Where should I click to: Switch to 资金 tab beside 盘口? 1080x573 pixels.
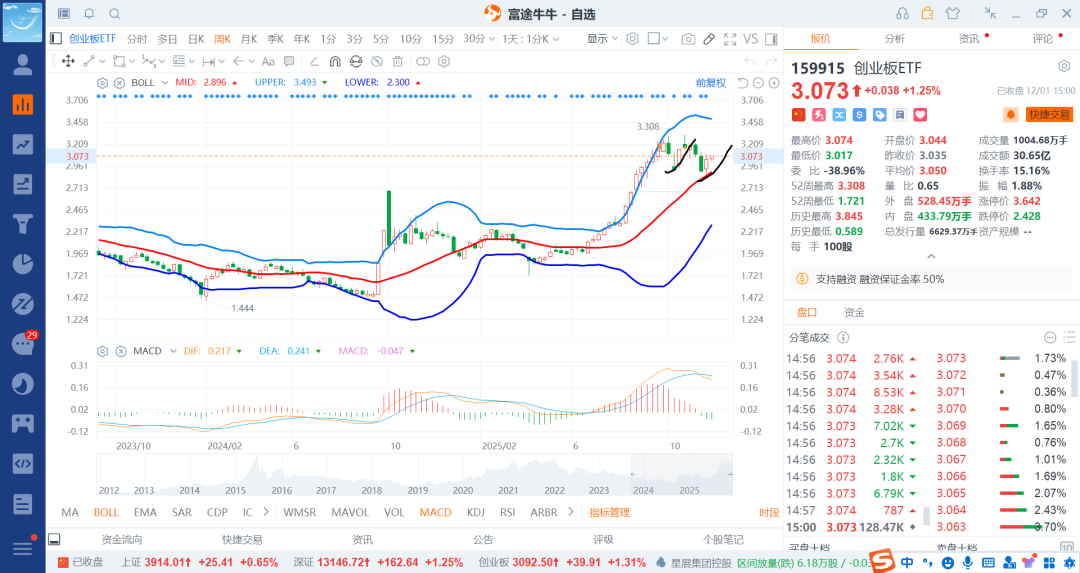(854, 313)
